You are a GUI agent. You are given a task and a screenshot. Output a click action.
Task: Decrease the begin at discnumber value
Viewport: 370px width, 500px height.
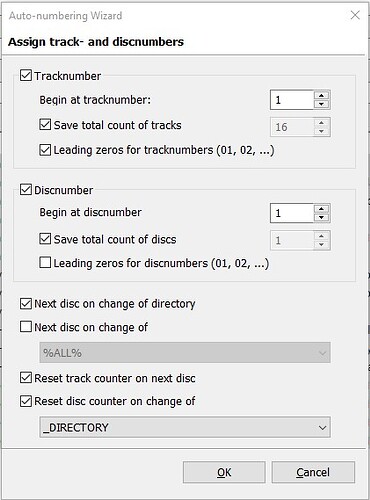(x=321, y=217)
